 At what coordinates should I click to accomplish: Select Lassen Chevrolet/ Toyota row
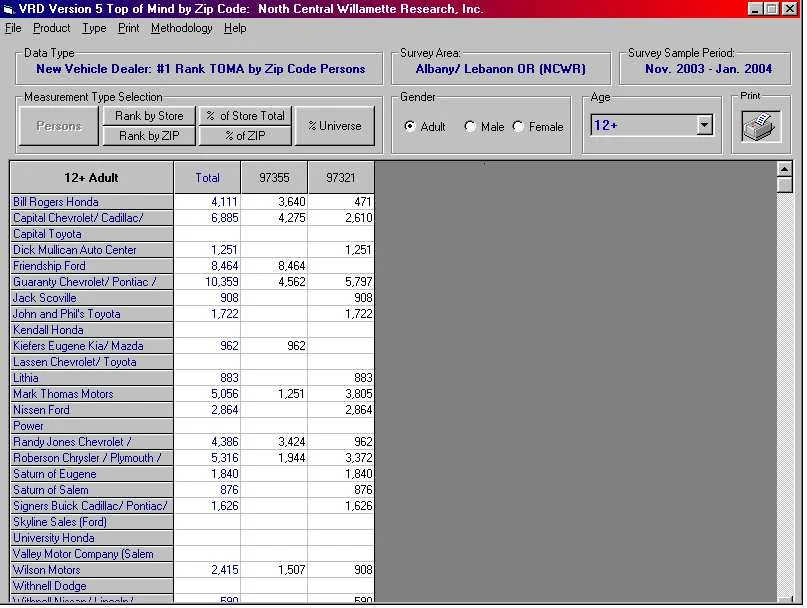[92, 361]
